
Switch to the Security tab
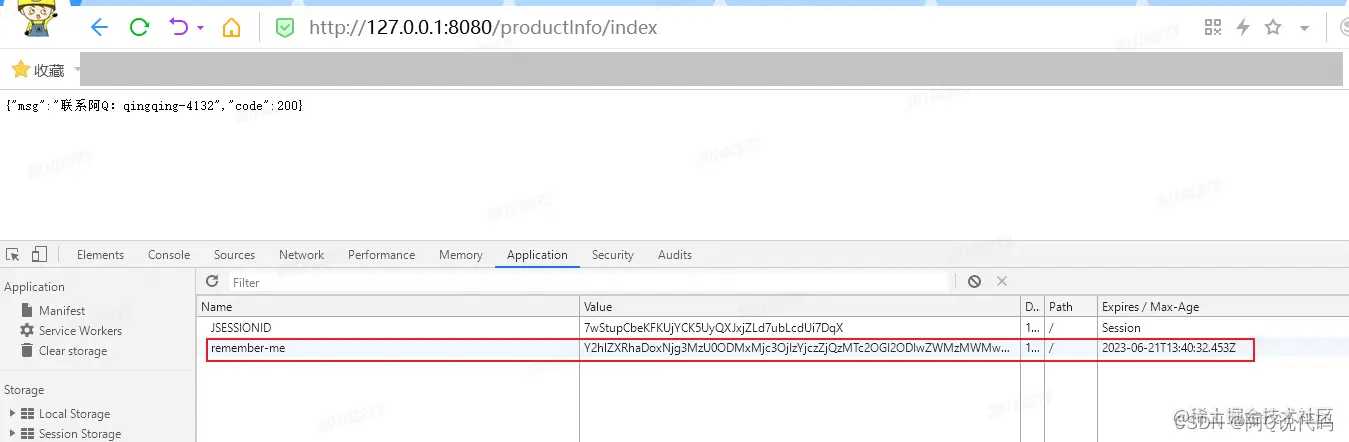click(x=613, y=255)
